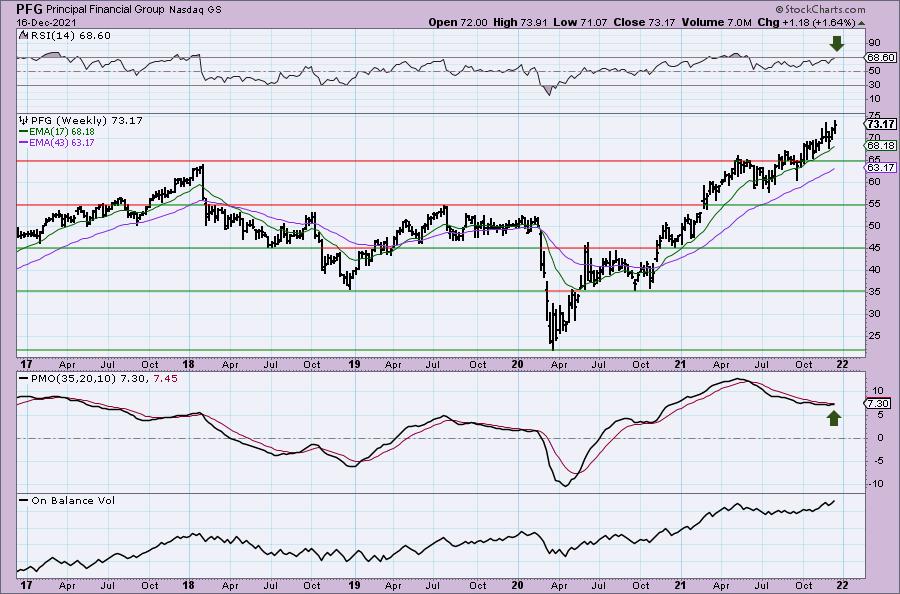Click the 68.18 EMA tag on the right axis
The width and height of the screenshot is (900, 594).
point(881,146)
